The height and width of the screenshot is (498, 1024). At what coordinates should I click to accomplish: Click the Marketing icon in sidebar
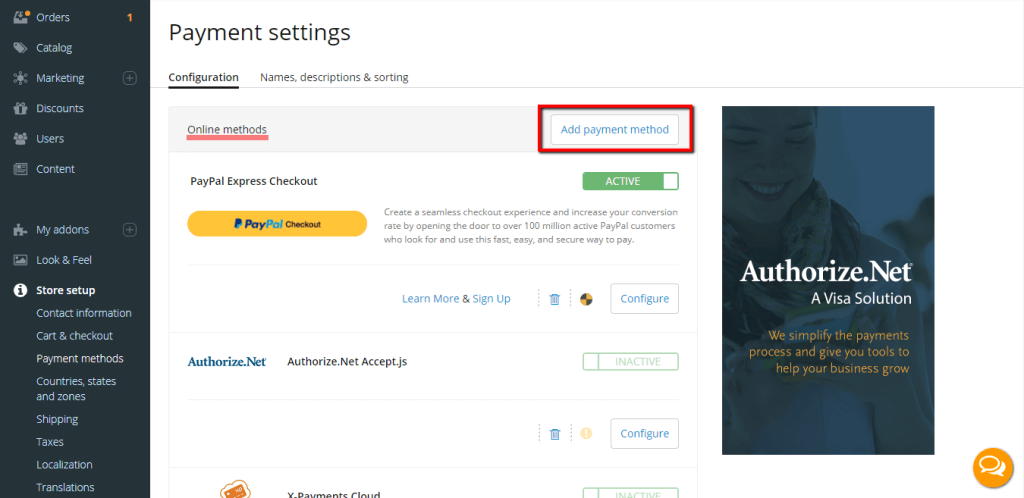(21, 78)
